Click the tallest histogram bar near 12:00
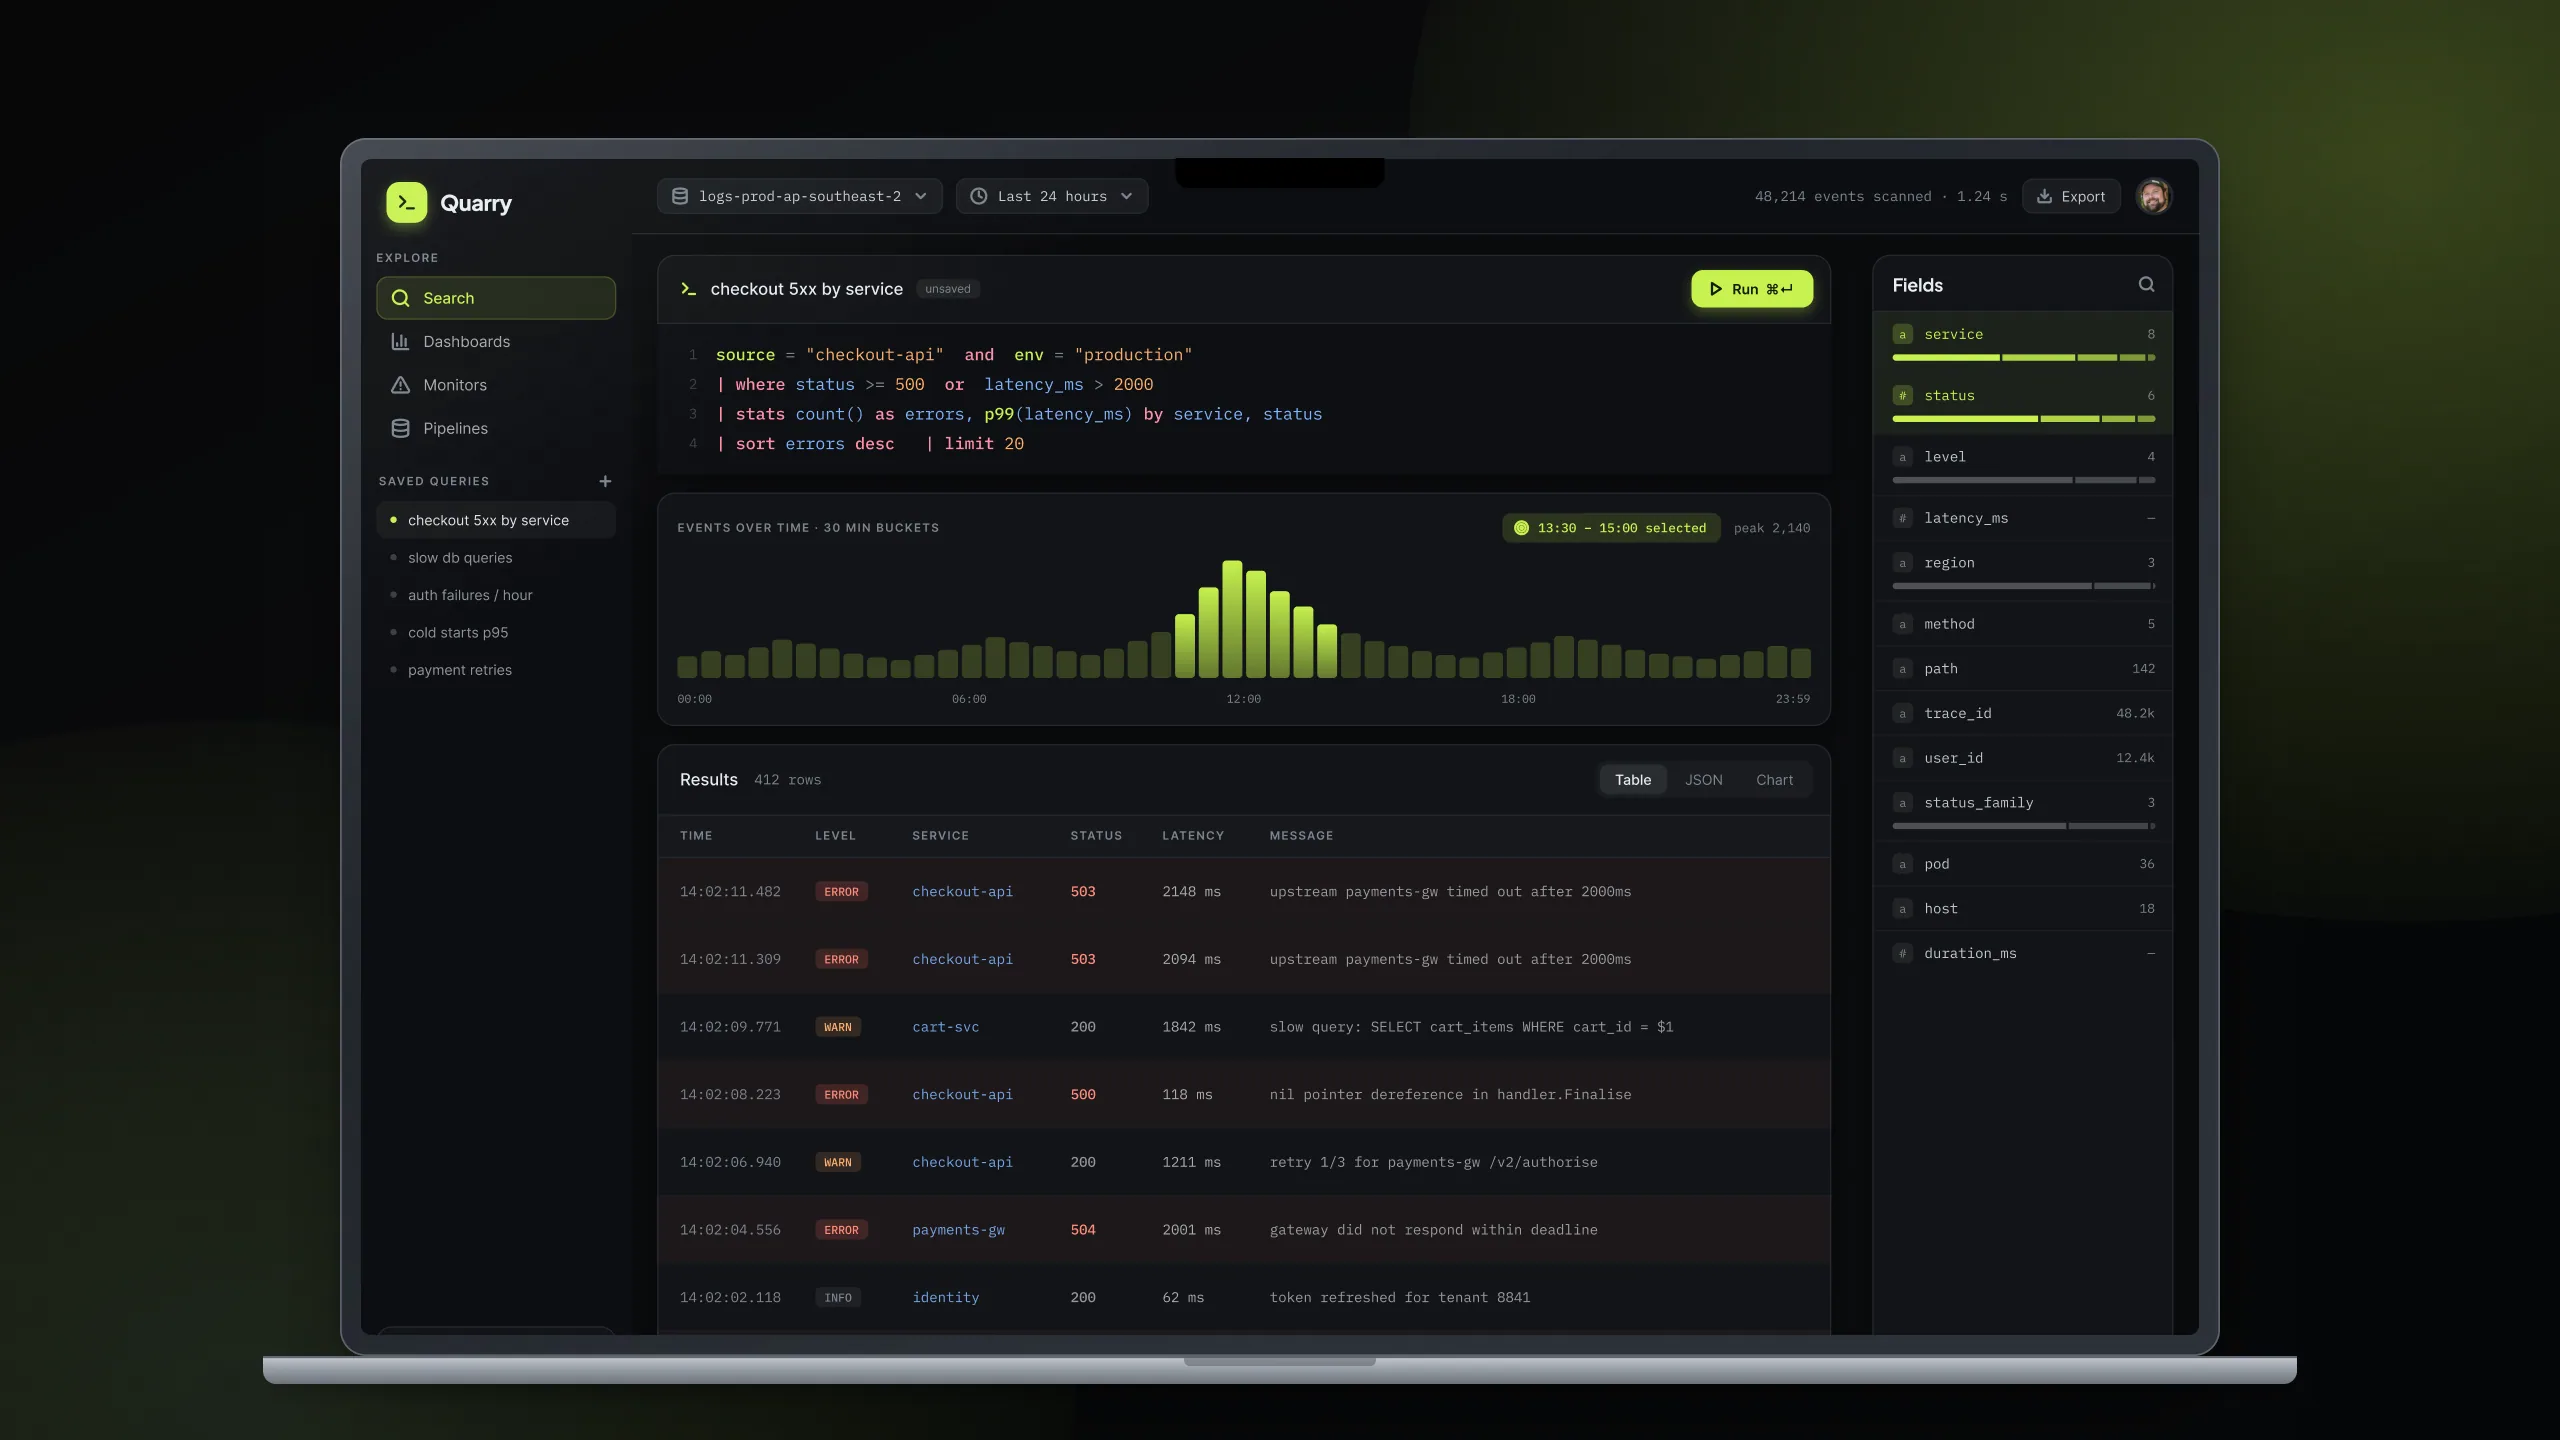This screenshot has height=1440, width=2560. pyautogui.click(x=1232, y=619)
